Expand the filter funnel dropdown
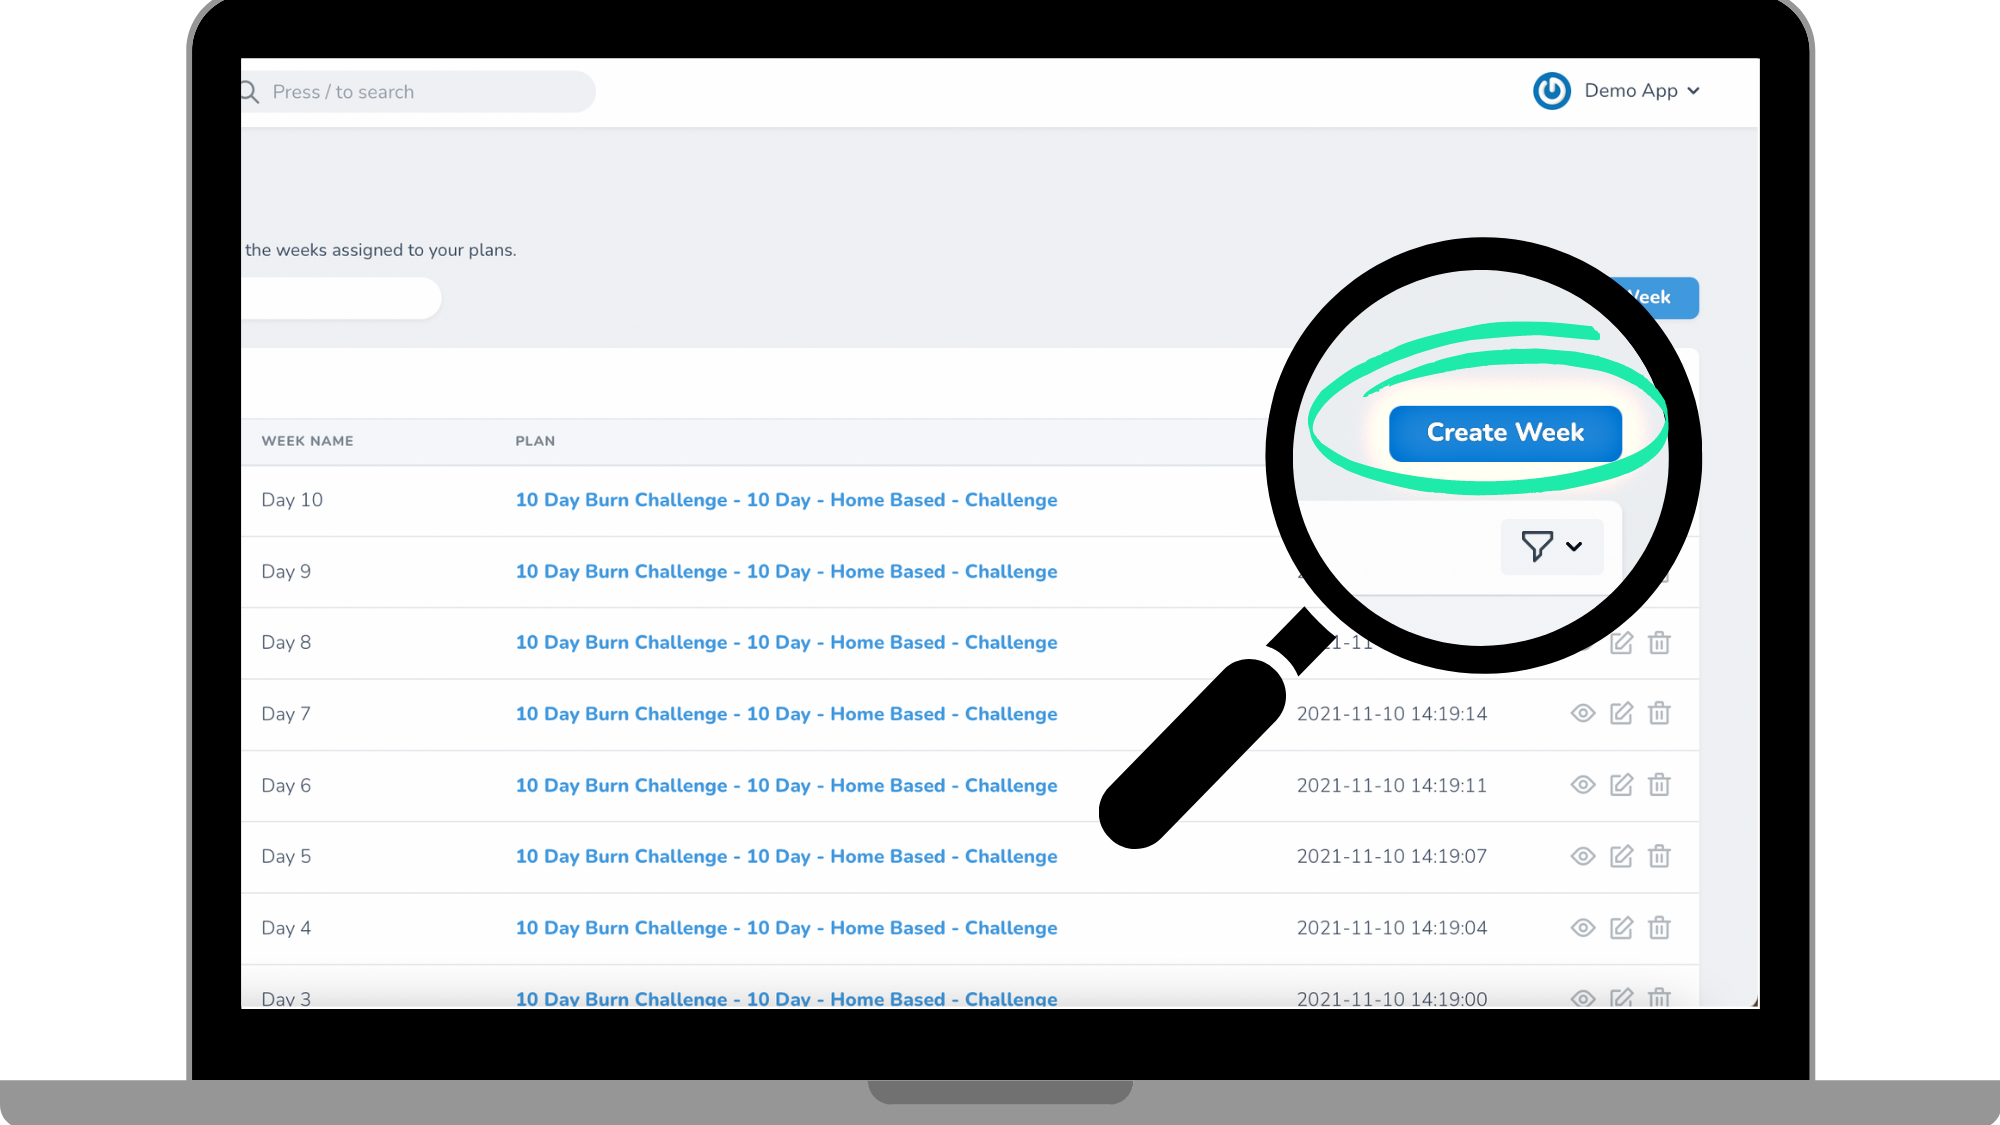The image size is (2000, 1125). pyautogui.click(x=1551, y=546)
